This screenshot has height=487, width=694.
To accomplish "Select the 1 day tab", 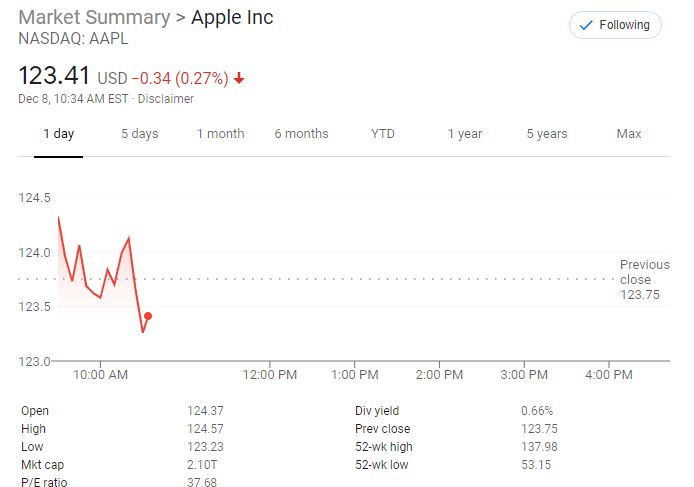I will pos(58,134).
